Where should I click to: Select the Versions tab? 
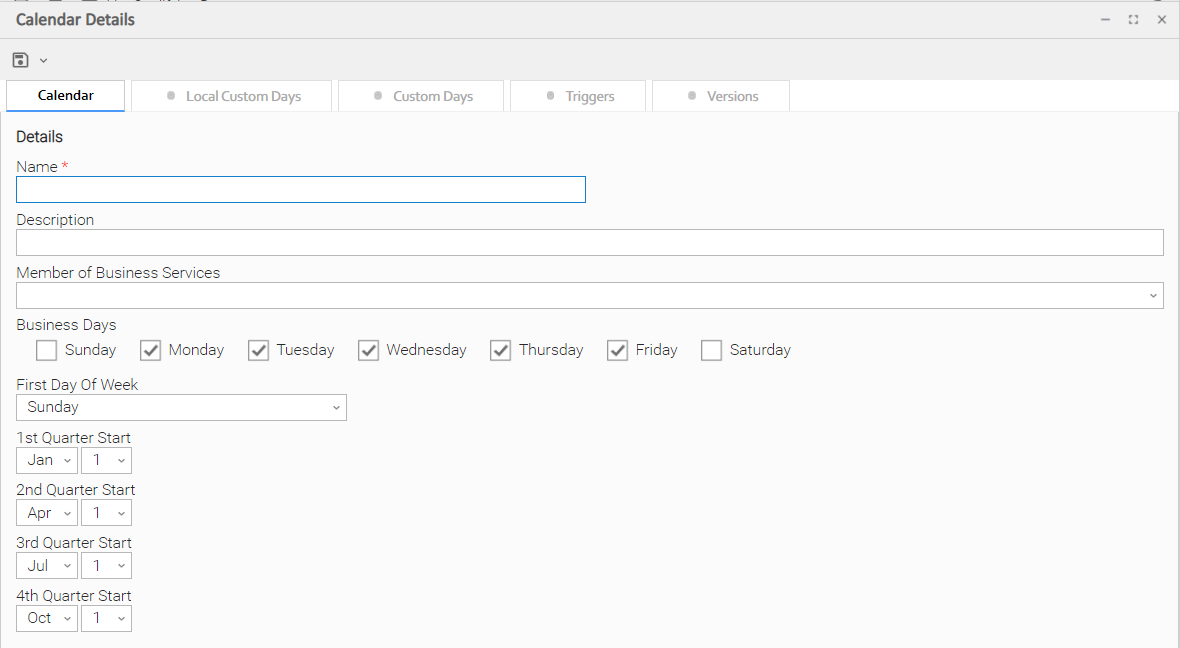(x=721, y=96)
